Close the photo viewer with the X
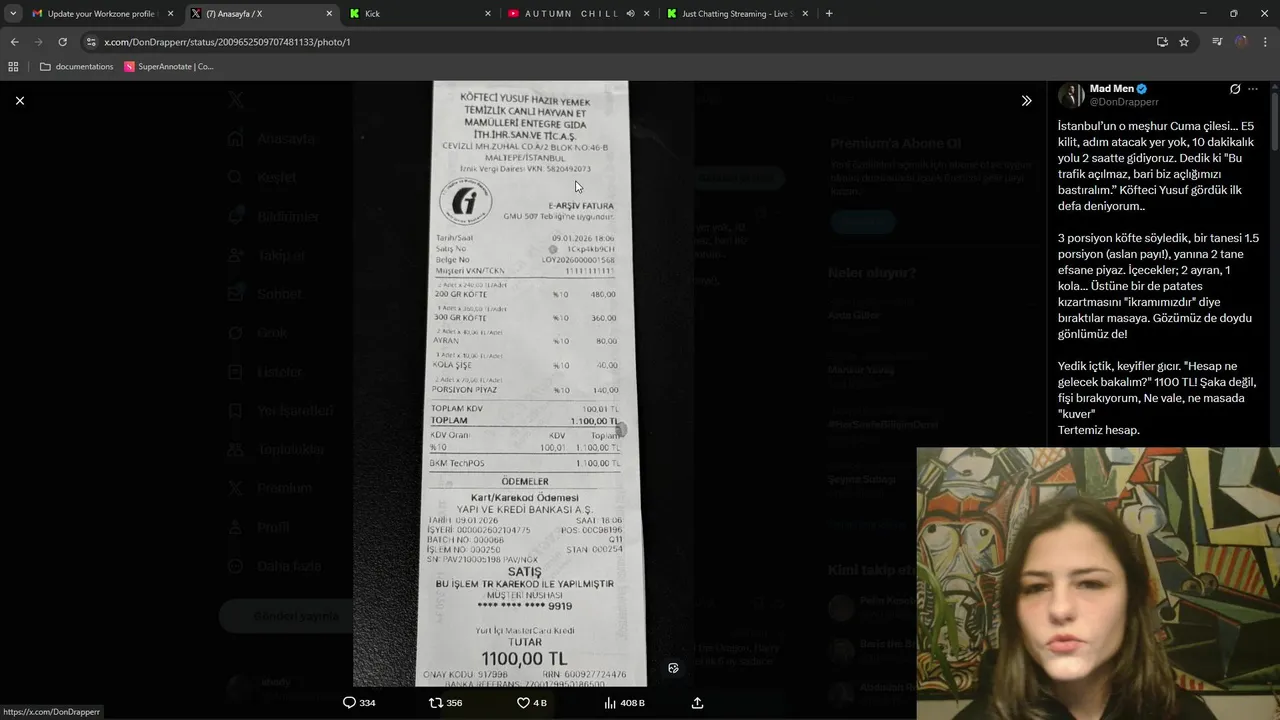Viewport: 1280px width, 720px height. pos(20,101)
